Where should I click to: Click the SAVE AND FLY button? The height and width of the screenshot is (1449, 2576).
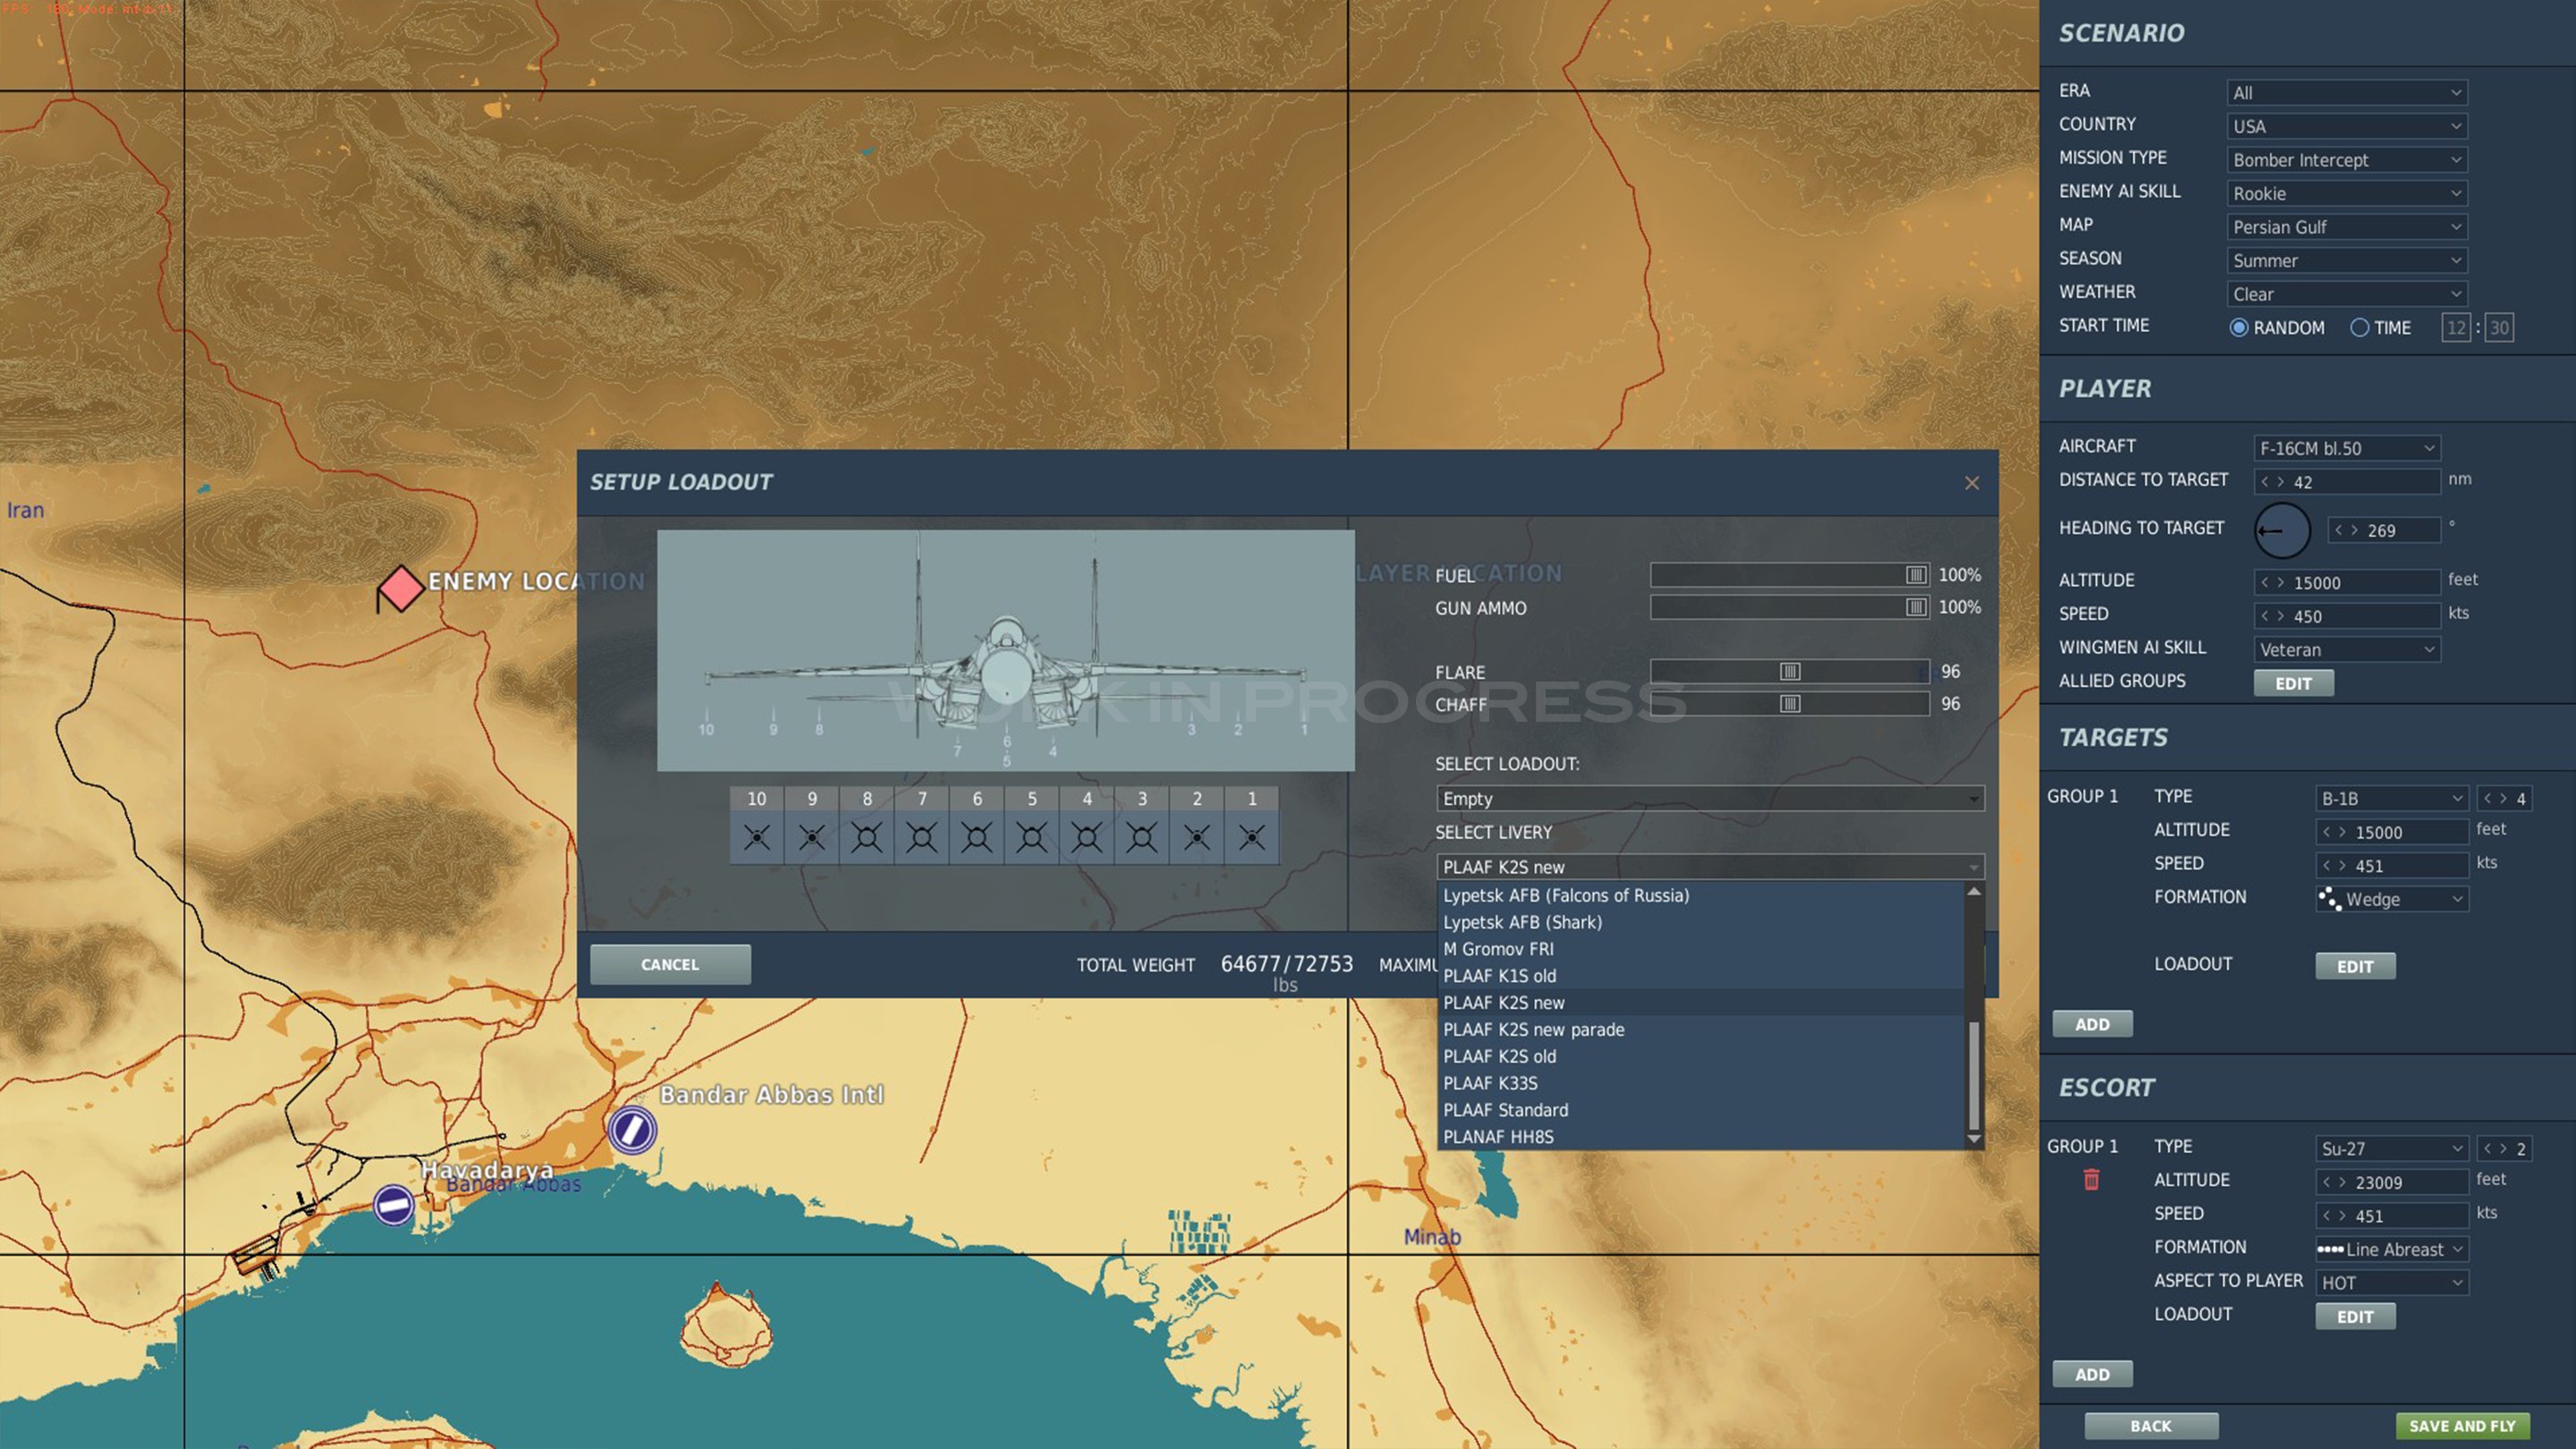coord(2462,1426)
